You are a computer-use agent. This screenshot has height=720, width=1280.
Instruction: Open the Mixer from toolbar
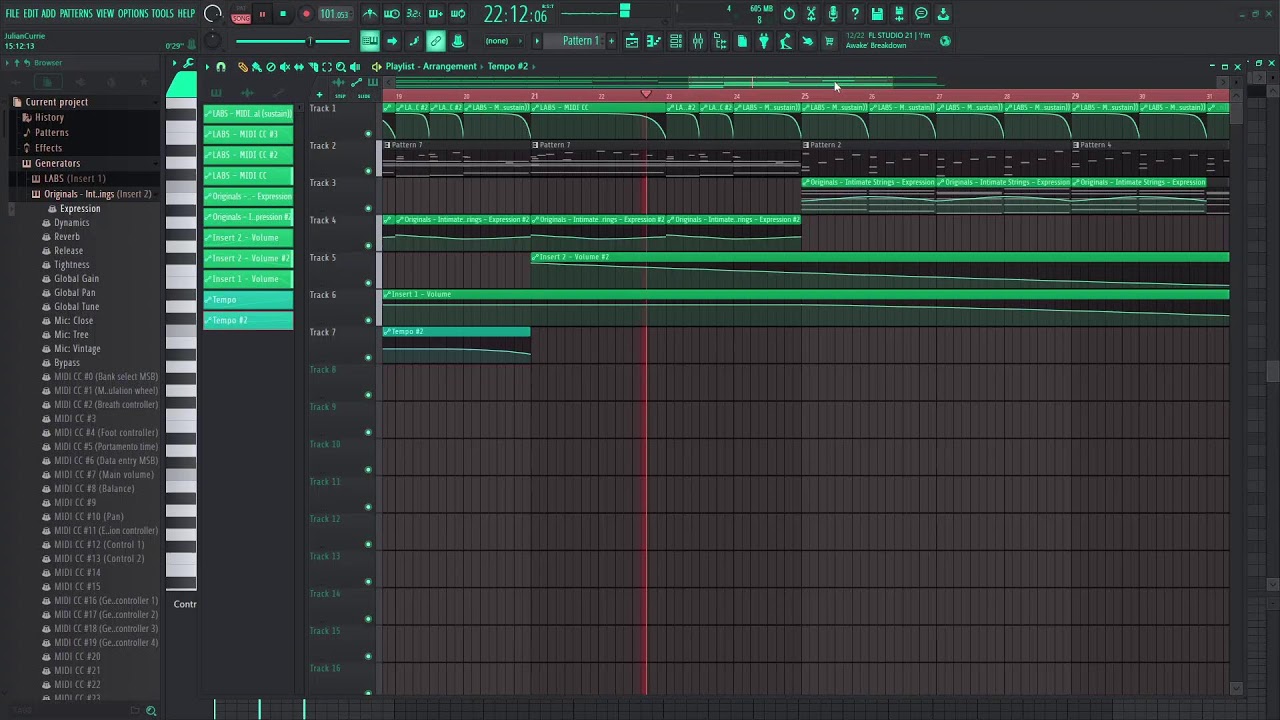tap(698, 41)
